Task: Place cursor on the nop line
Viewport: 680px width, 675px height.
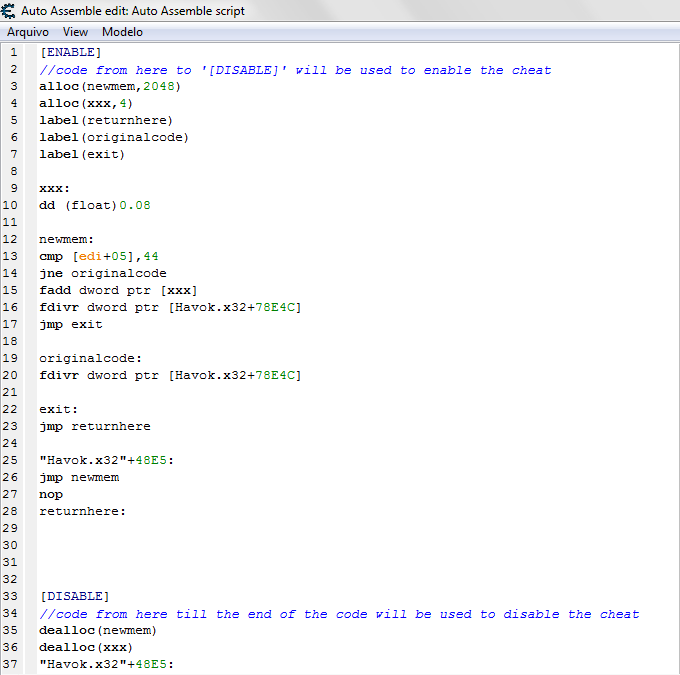Action: (51, 494)
